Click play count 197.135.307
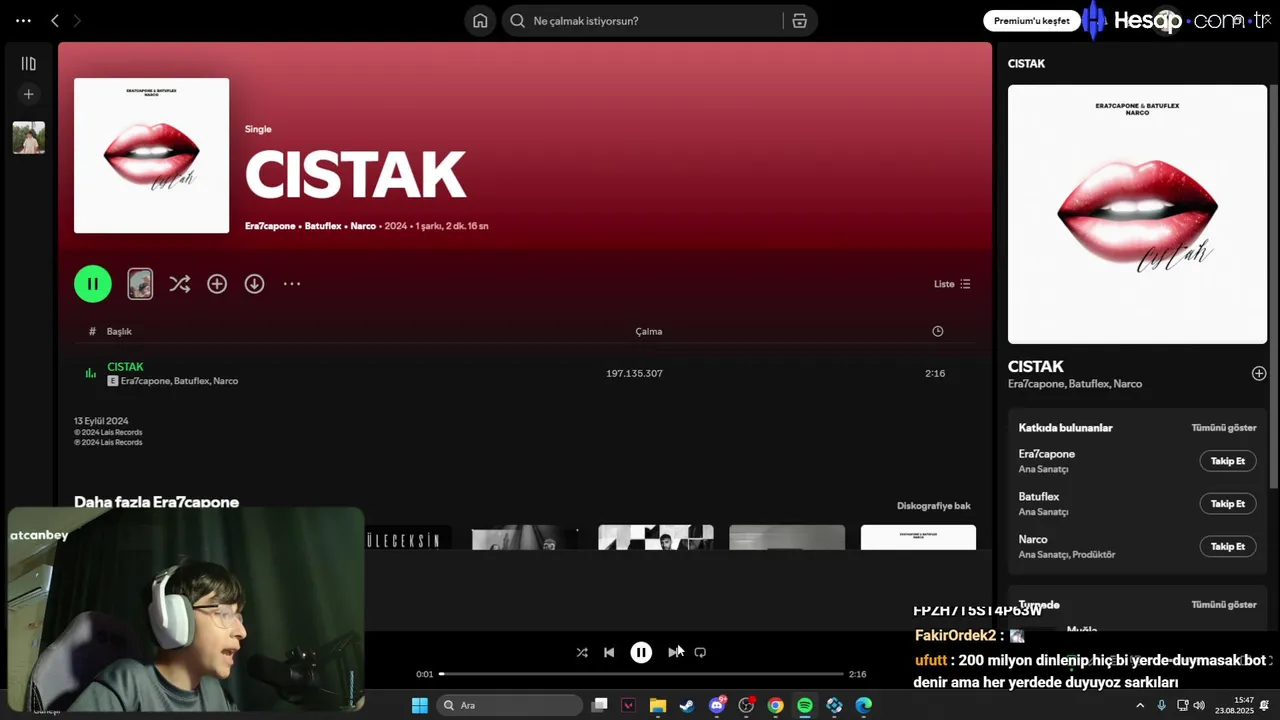Screen dimensions: 1280x720 634,373
